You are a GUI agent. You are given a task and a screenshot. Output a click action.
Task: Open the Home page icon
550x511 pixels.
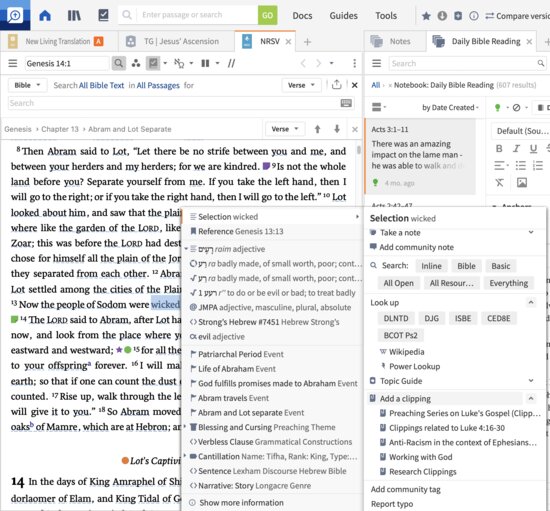(x=45, y=15)
